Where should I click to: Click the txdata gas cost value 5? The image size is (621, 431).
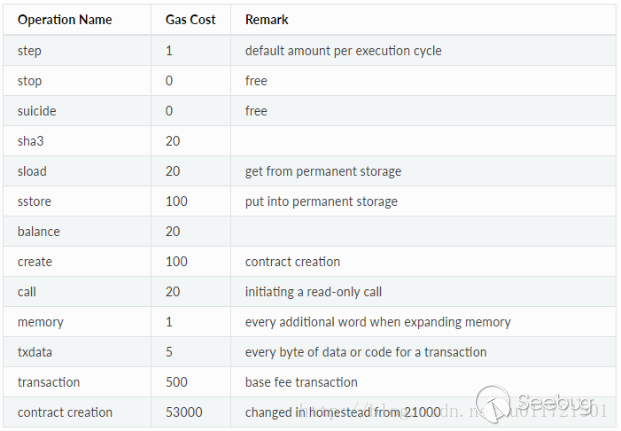click(x=169, y=352)
